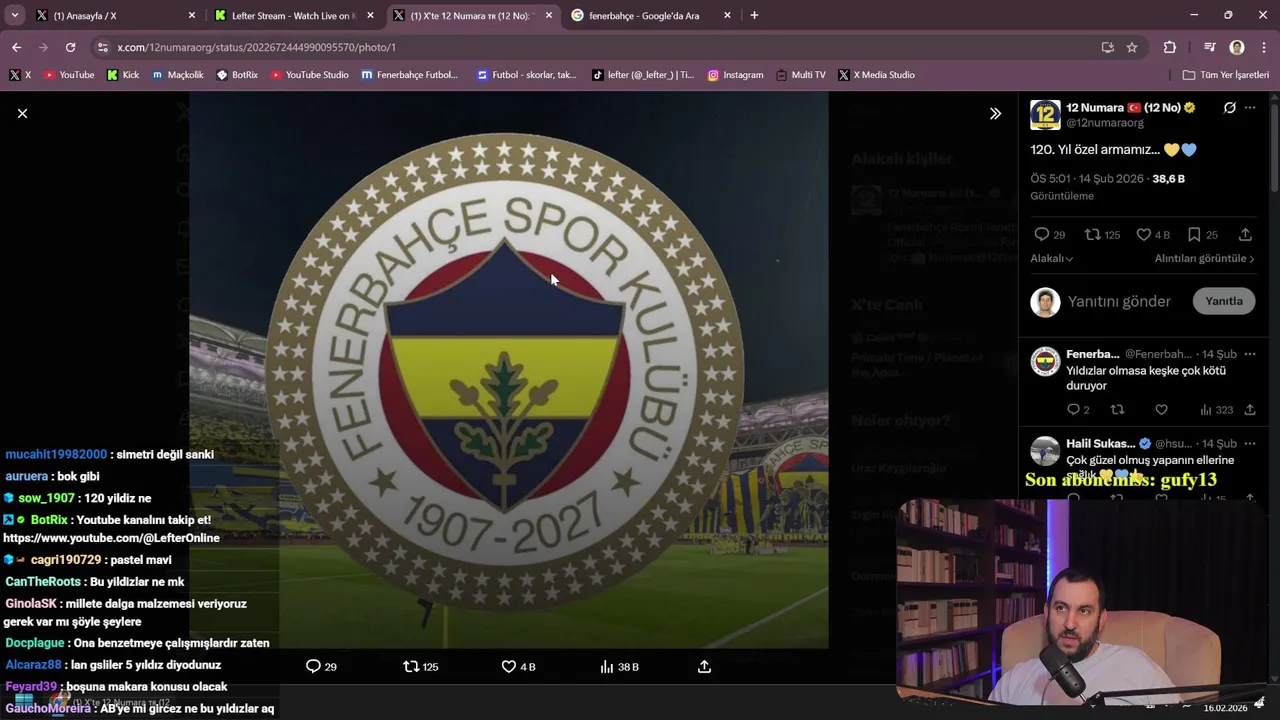Repost the Yıldızlar olmasa comment
The width and height of the screenshot is (1280, 720).
click(x=1118, y=410)
